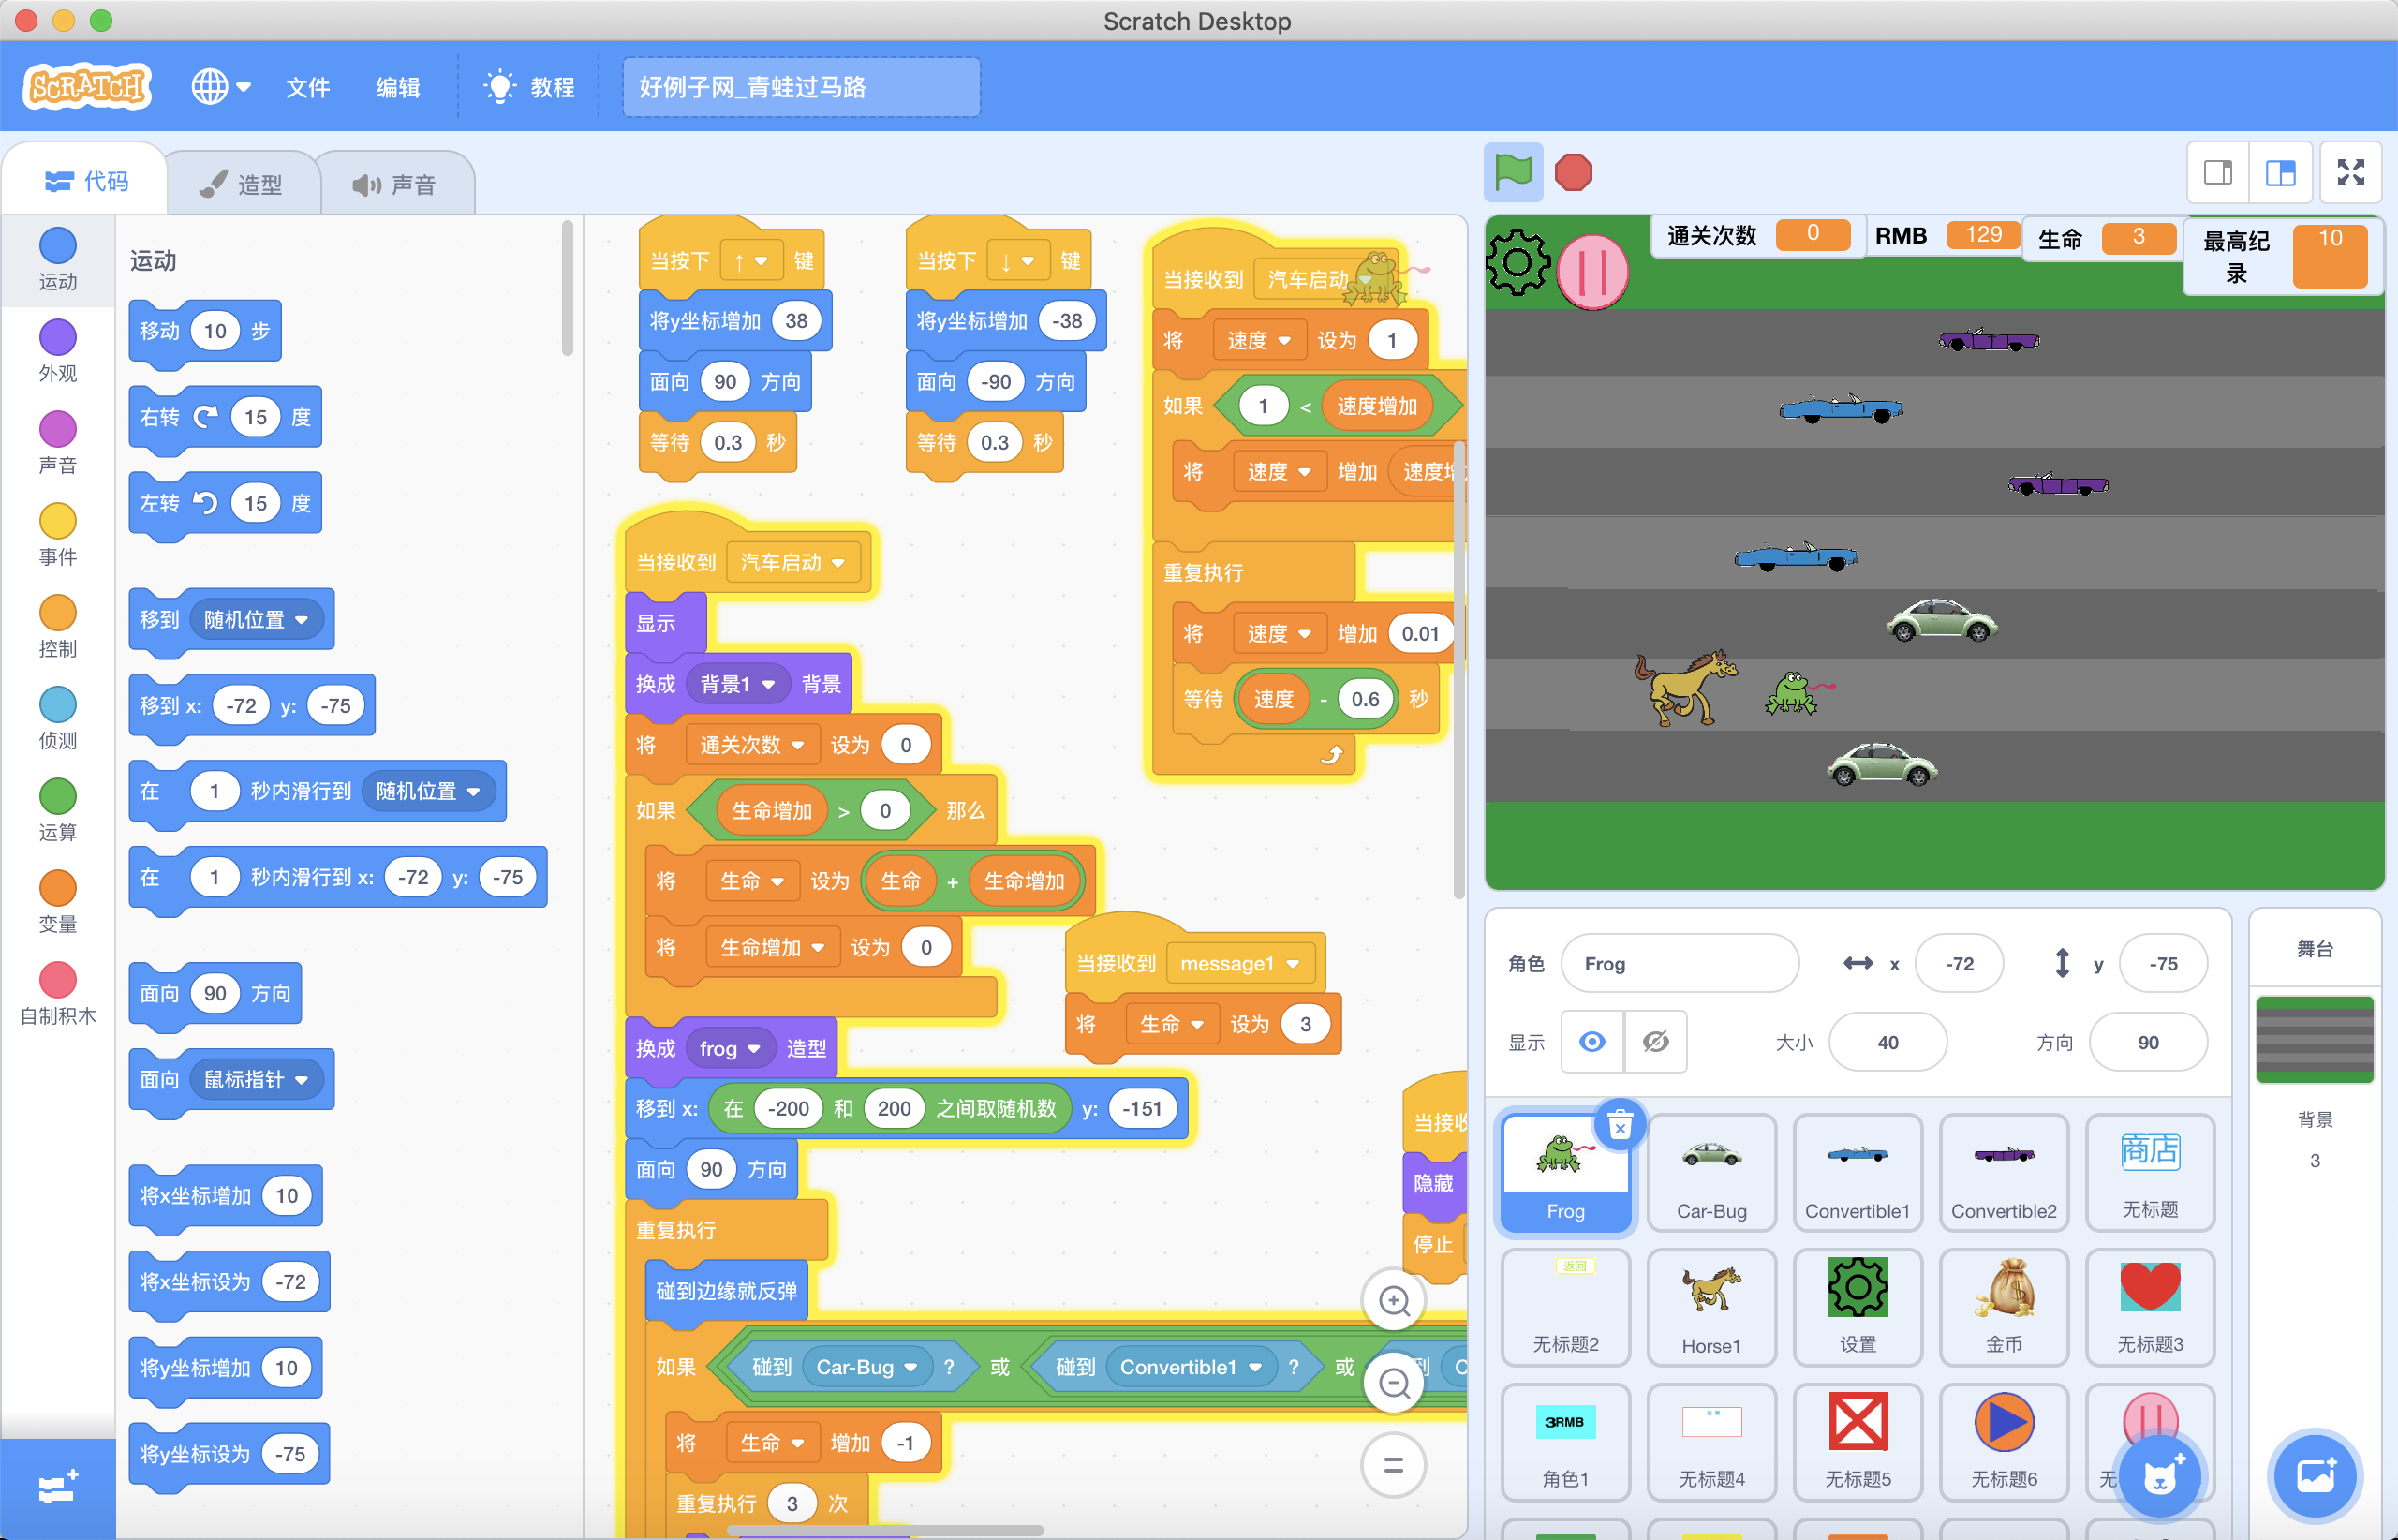Open the 文件 menu

pyautogui.click(x=307, y=87)
